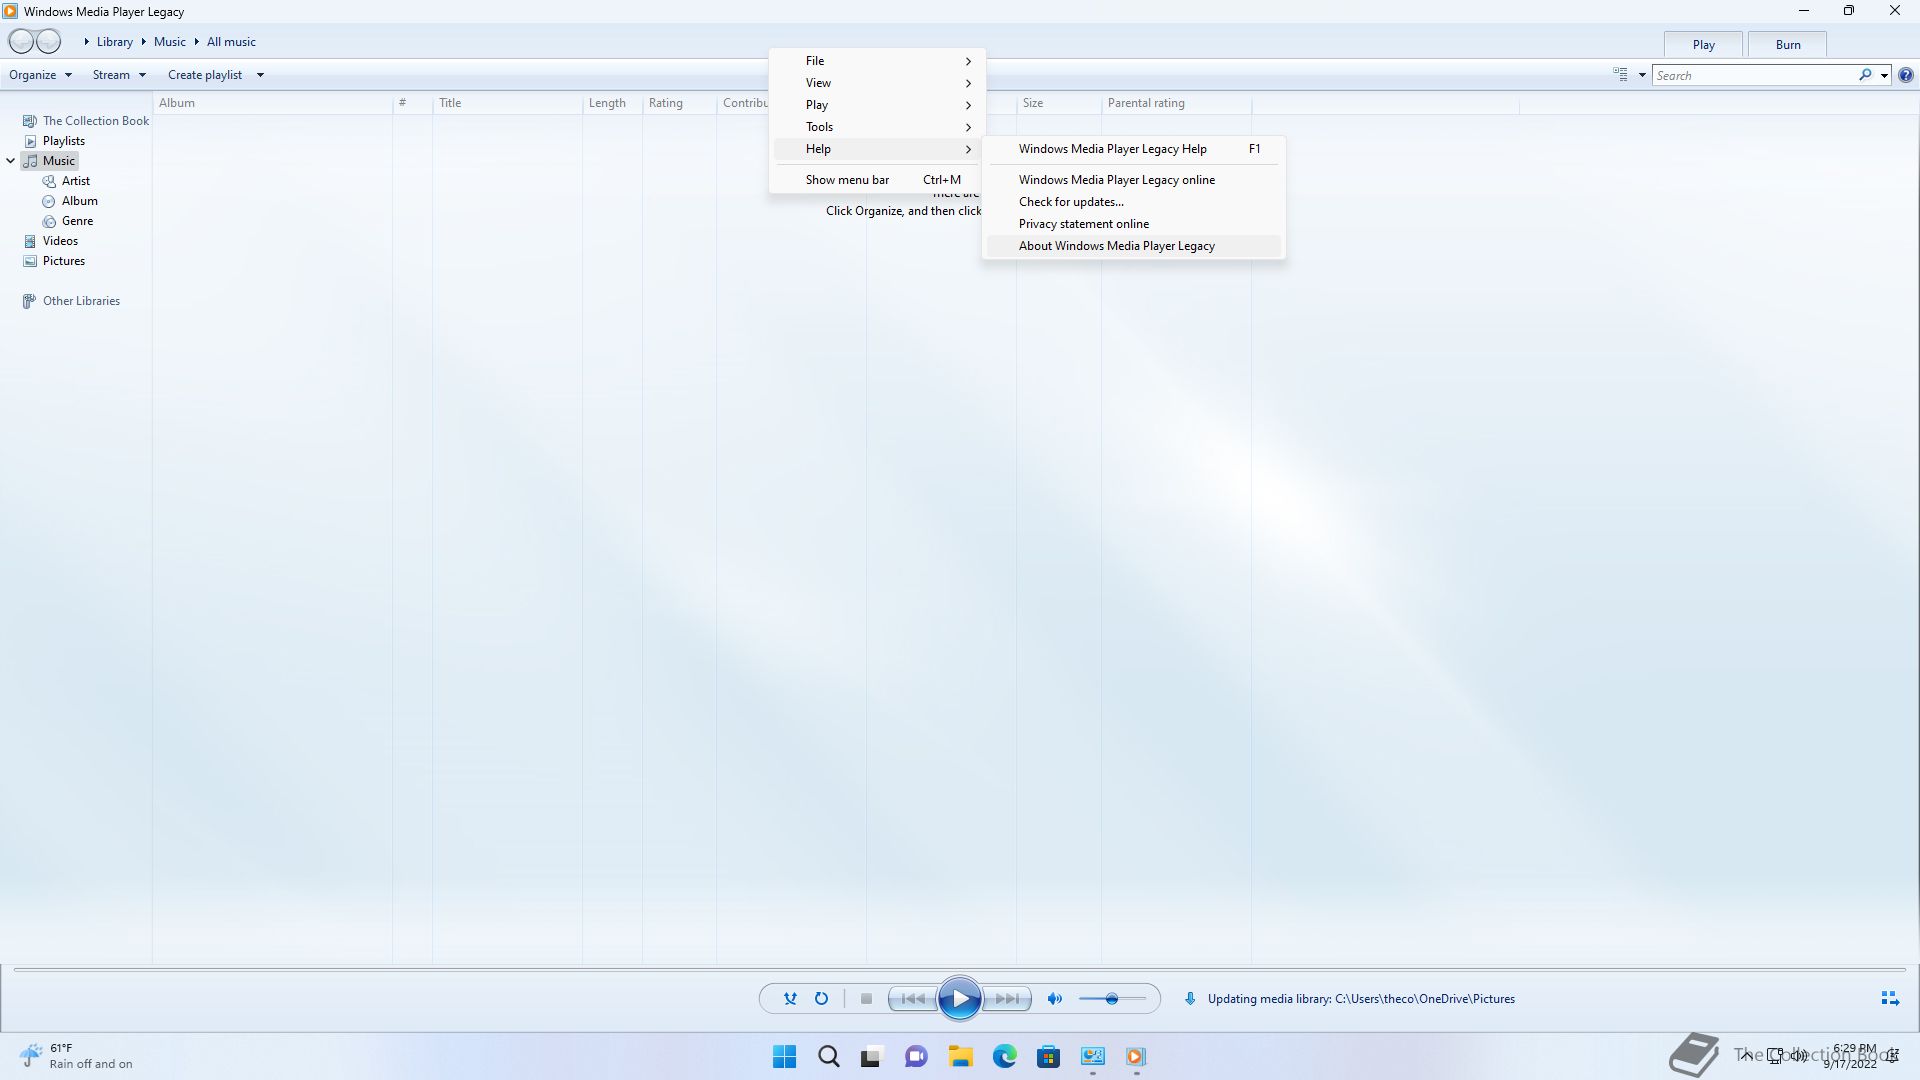
Task: Sort by the Rating column header
Action: 679,103
